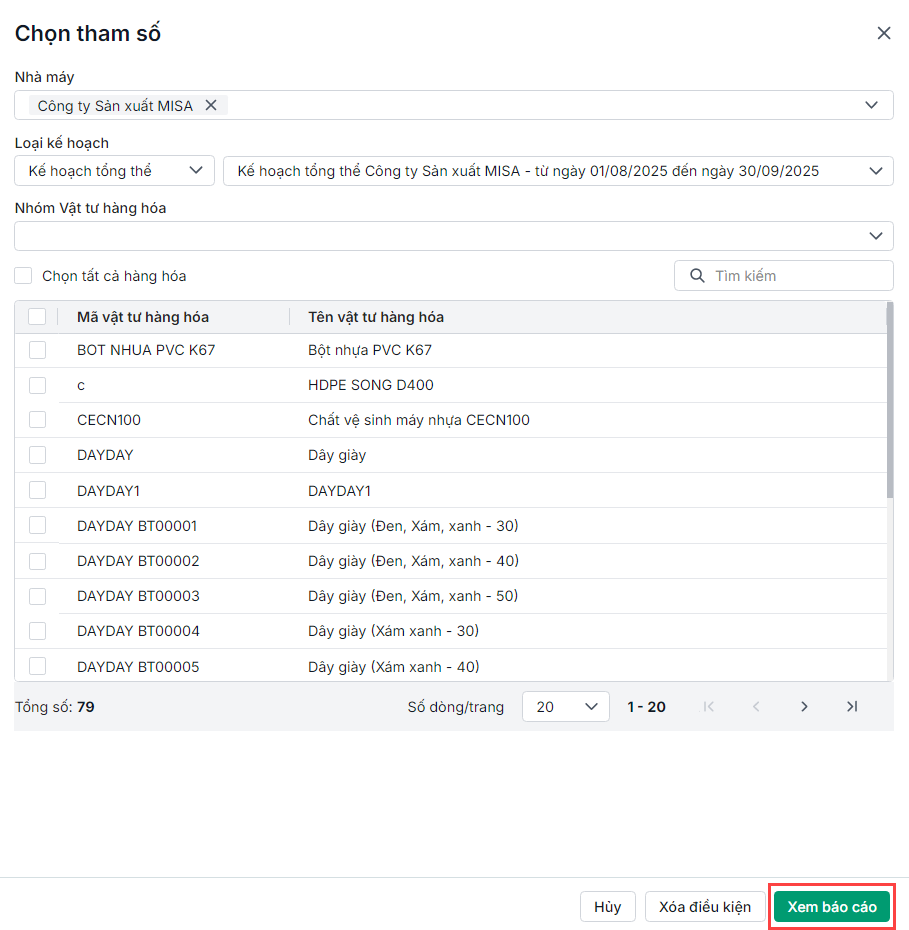Click the first page navigation arrow

click(x=709, y=707)
